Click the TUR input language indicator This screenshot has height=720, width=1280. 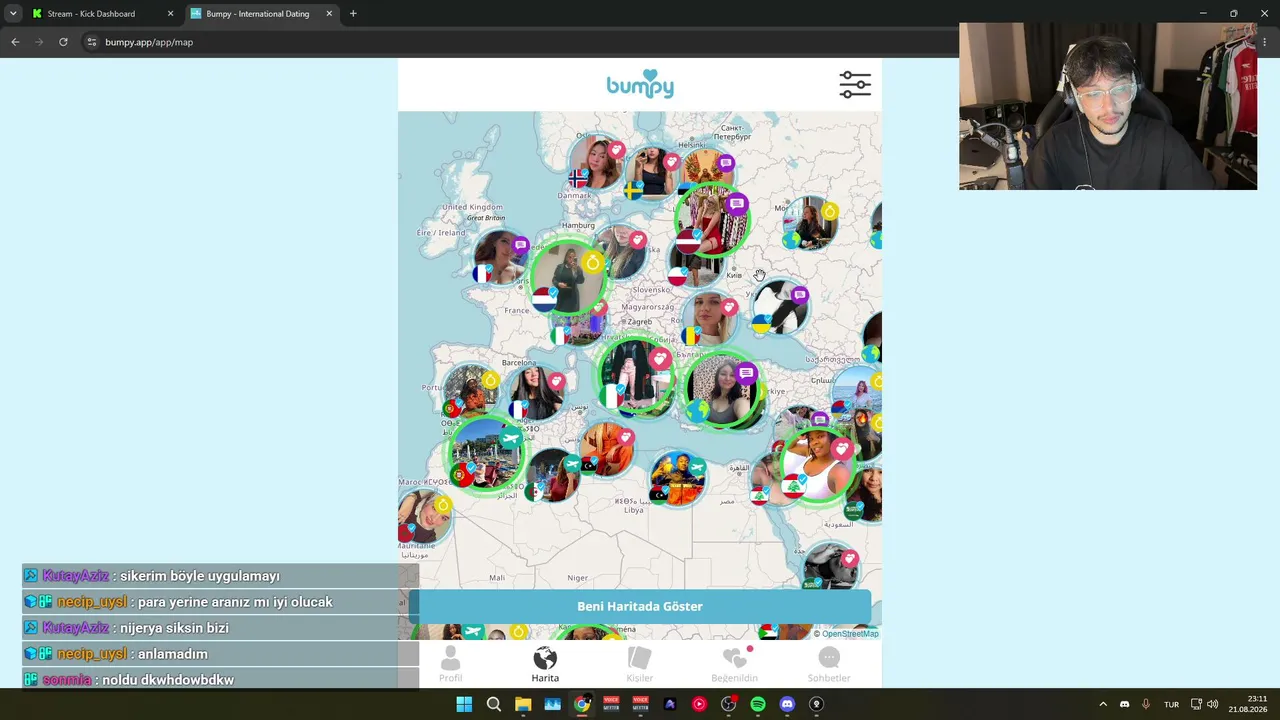[x=1171, y=704]
